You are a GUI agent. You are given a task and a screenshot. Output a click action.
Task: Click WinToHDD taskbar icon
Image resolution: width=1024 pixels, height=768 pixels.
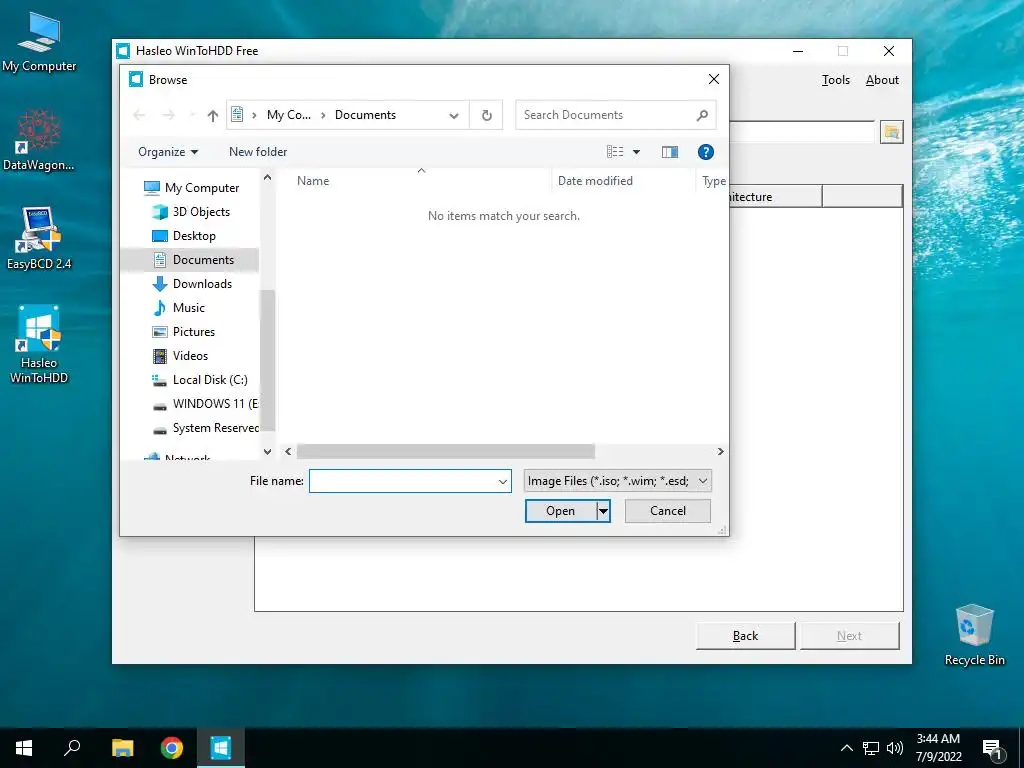click(221, 748)
